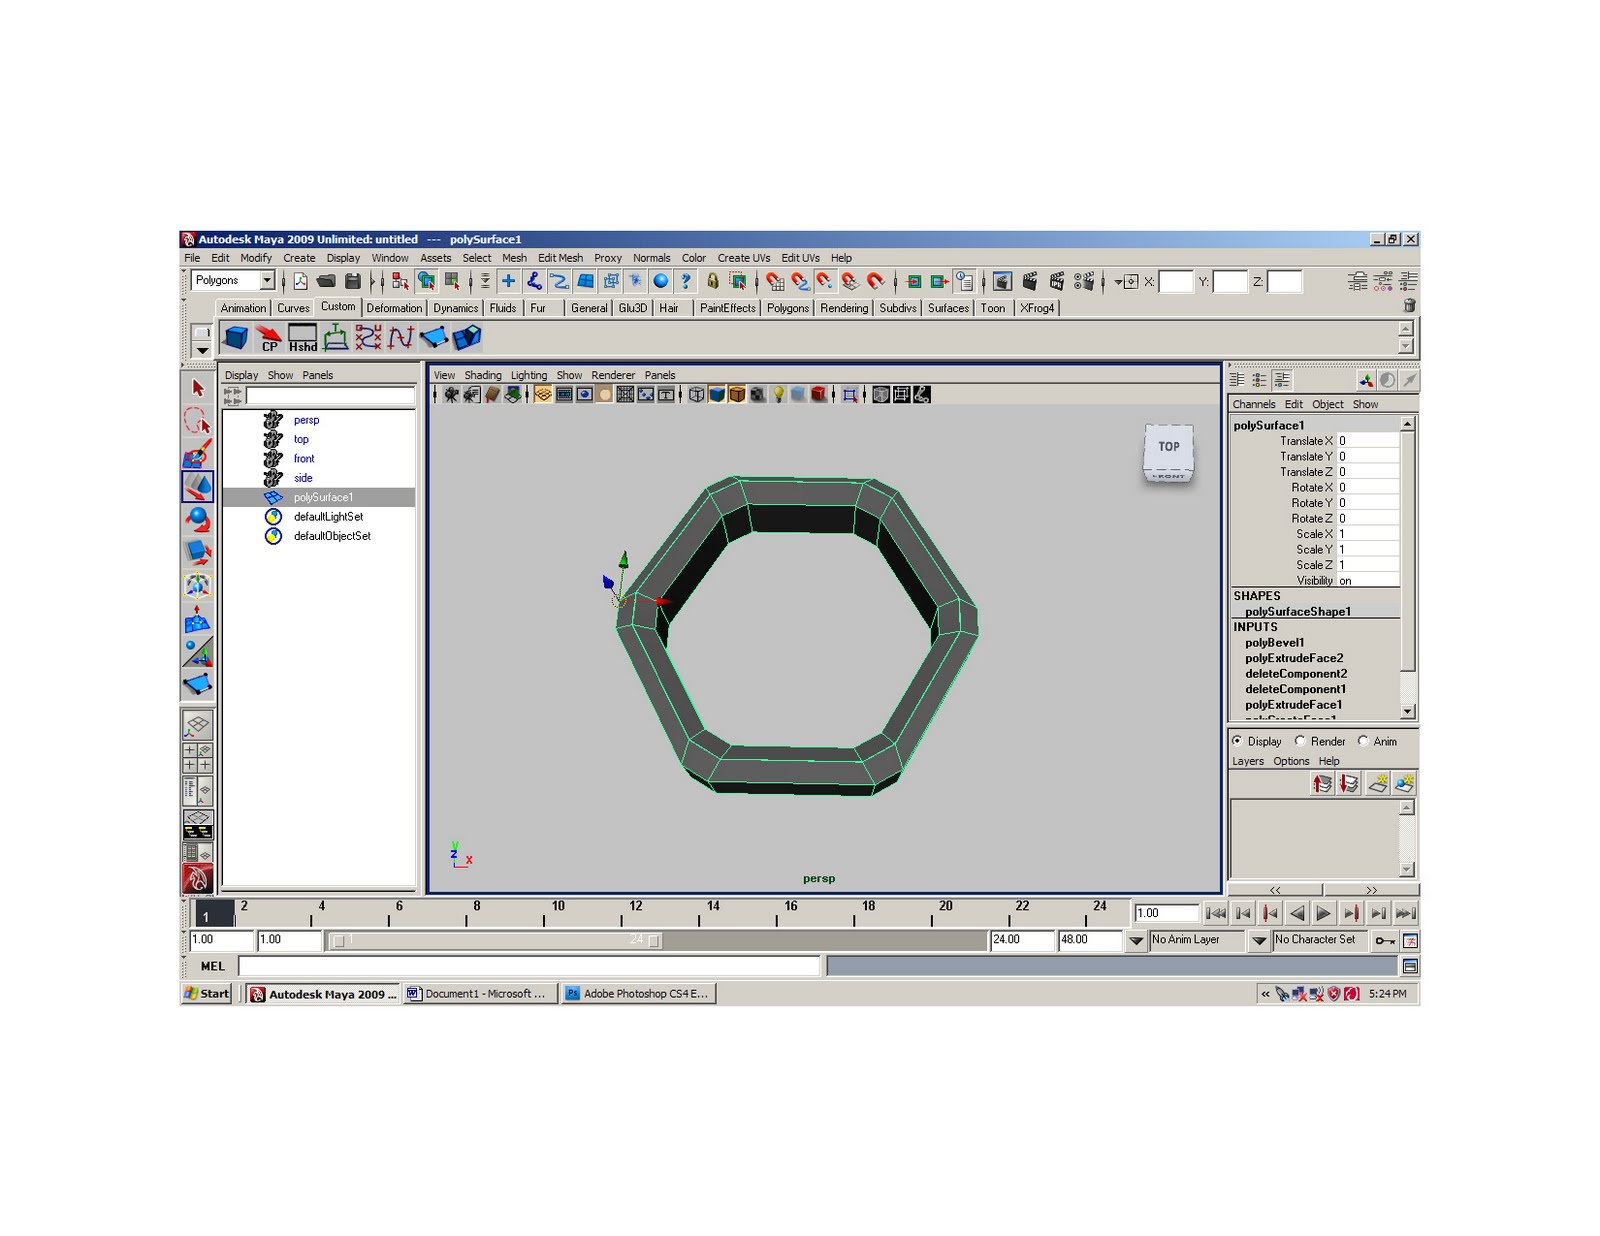Image resolution: width=1600 pixels, height=1236 pixels.
Task: Expand the No Character Set dropdown arrow
Action: click(x=1259, y=940)
